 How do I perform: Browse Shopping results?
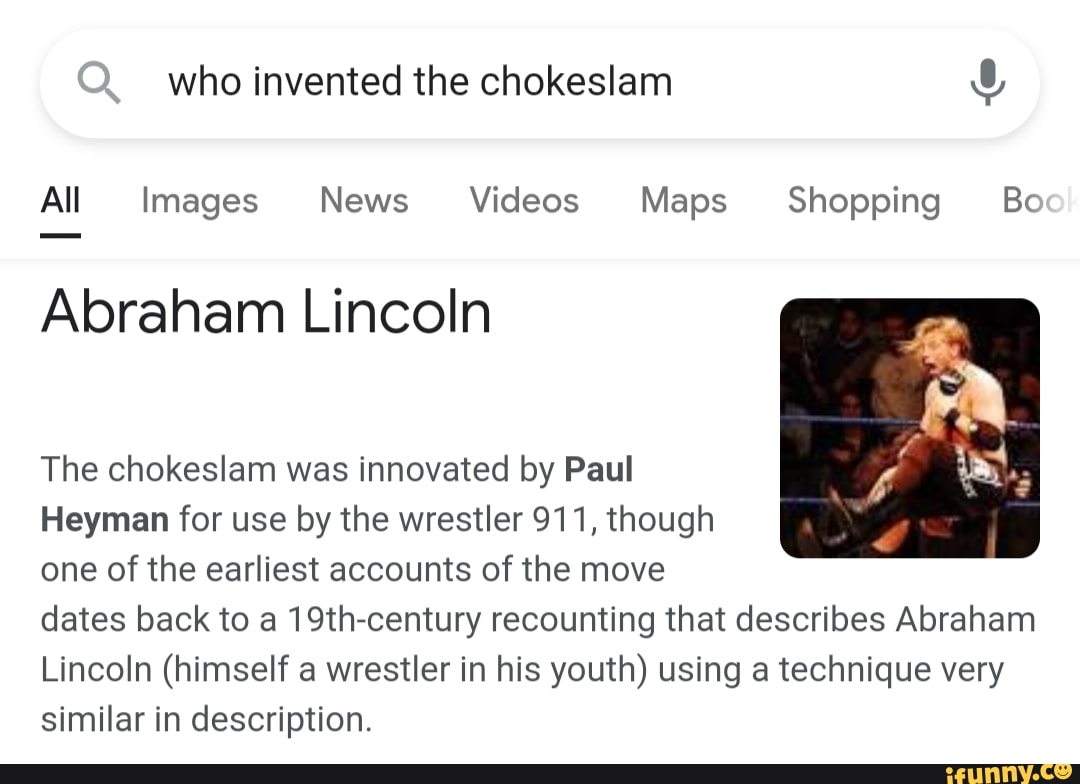[864, 200]
